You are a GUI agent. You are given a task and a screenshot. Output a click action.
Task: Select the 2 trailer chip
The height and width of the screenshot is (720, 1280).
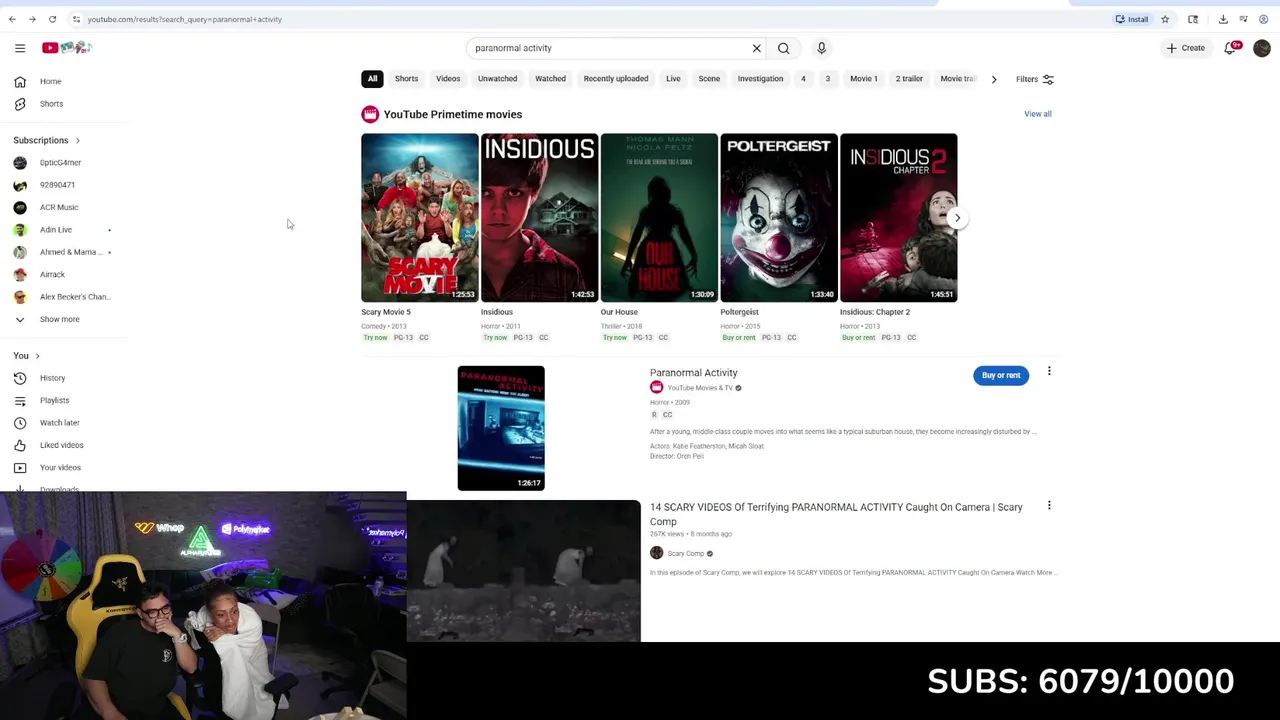909,79
